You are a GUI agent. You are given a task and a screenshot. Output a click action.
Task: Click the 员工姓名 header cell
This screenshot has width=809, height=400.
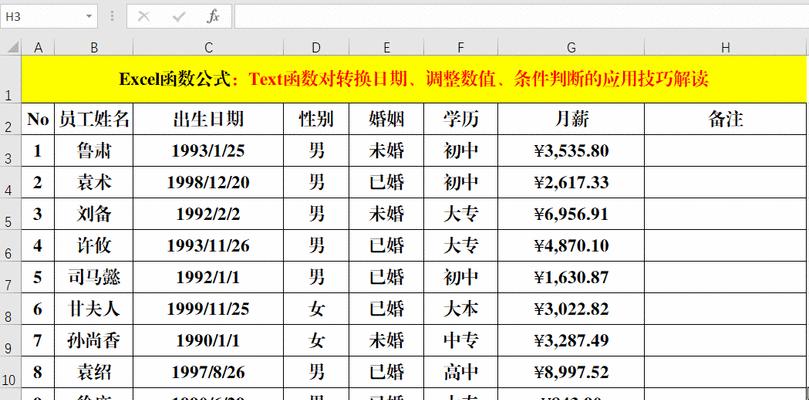coord(94,119)
